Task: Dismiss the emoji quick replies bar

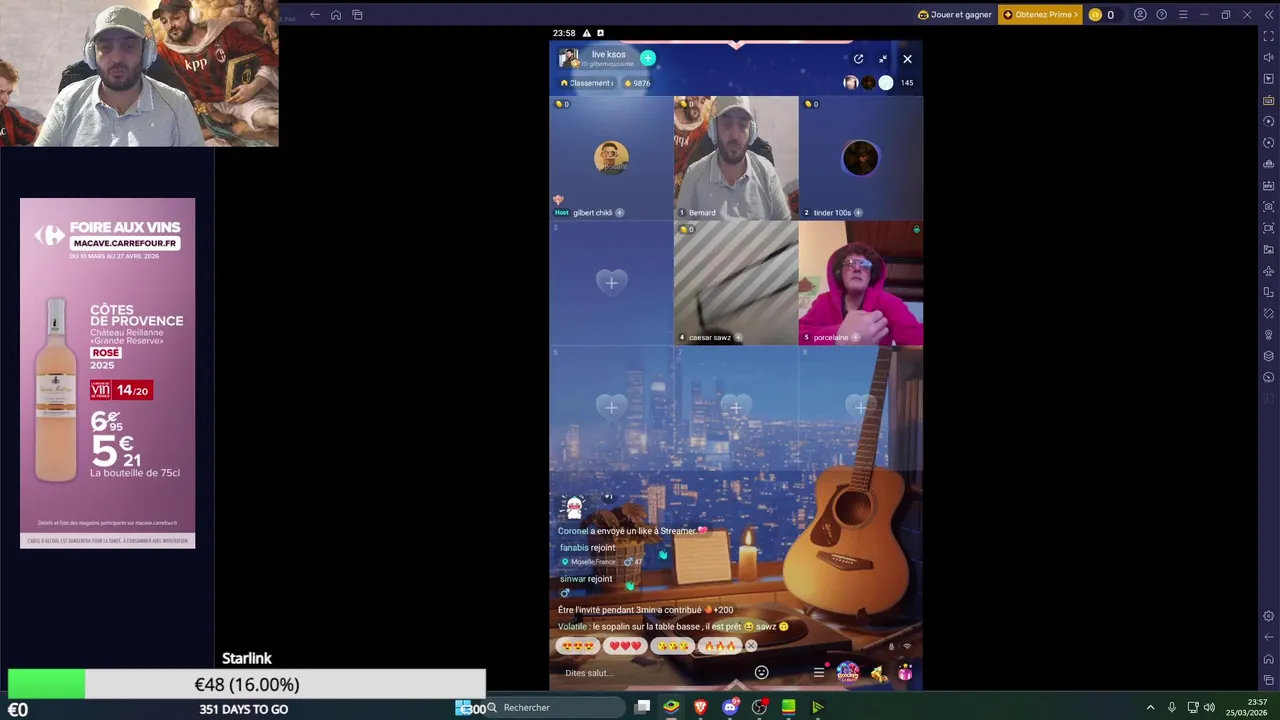Action: (x=751, y=646)
